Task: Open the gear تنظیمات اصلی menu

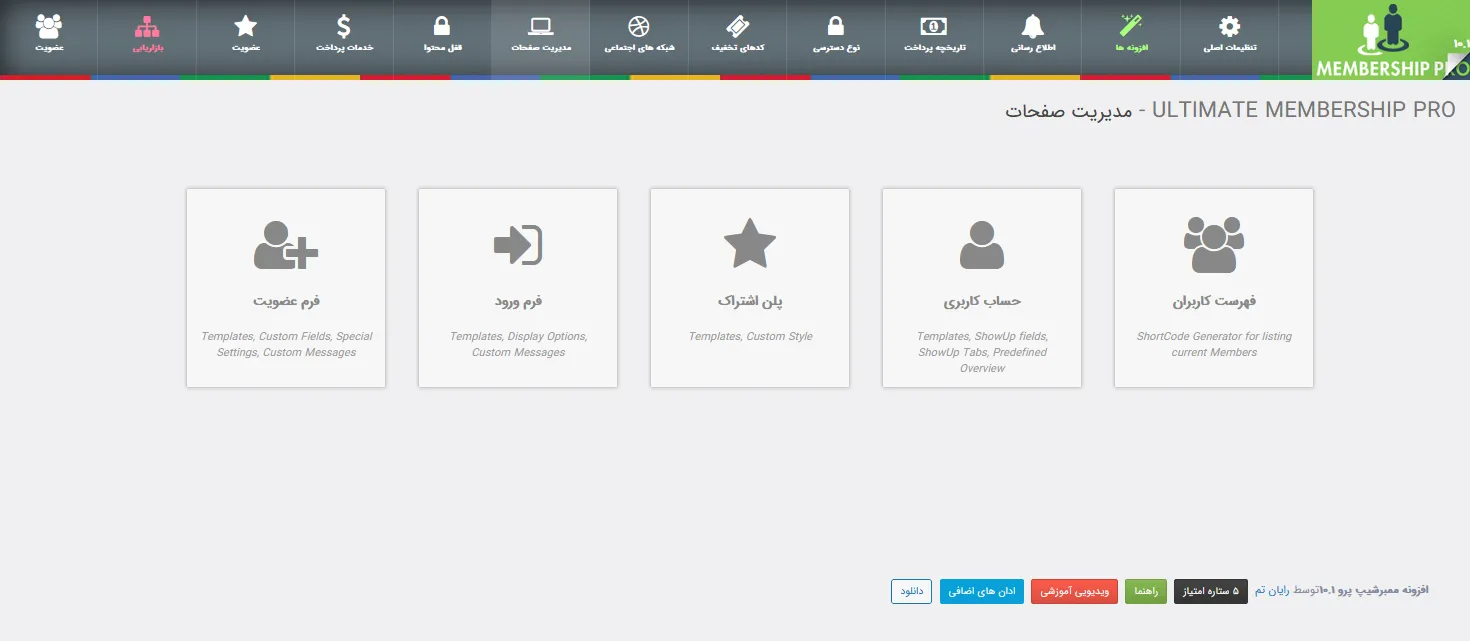Action: pos(1229,37)
